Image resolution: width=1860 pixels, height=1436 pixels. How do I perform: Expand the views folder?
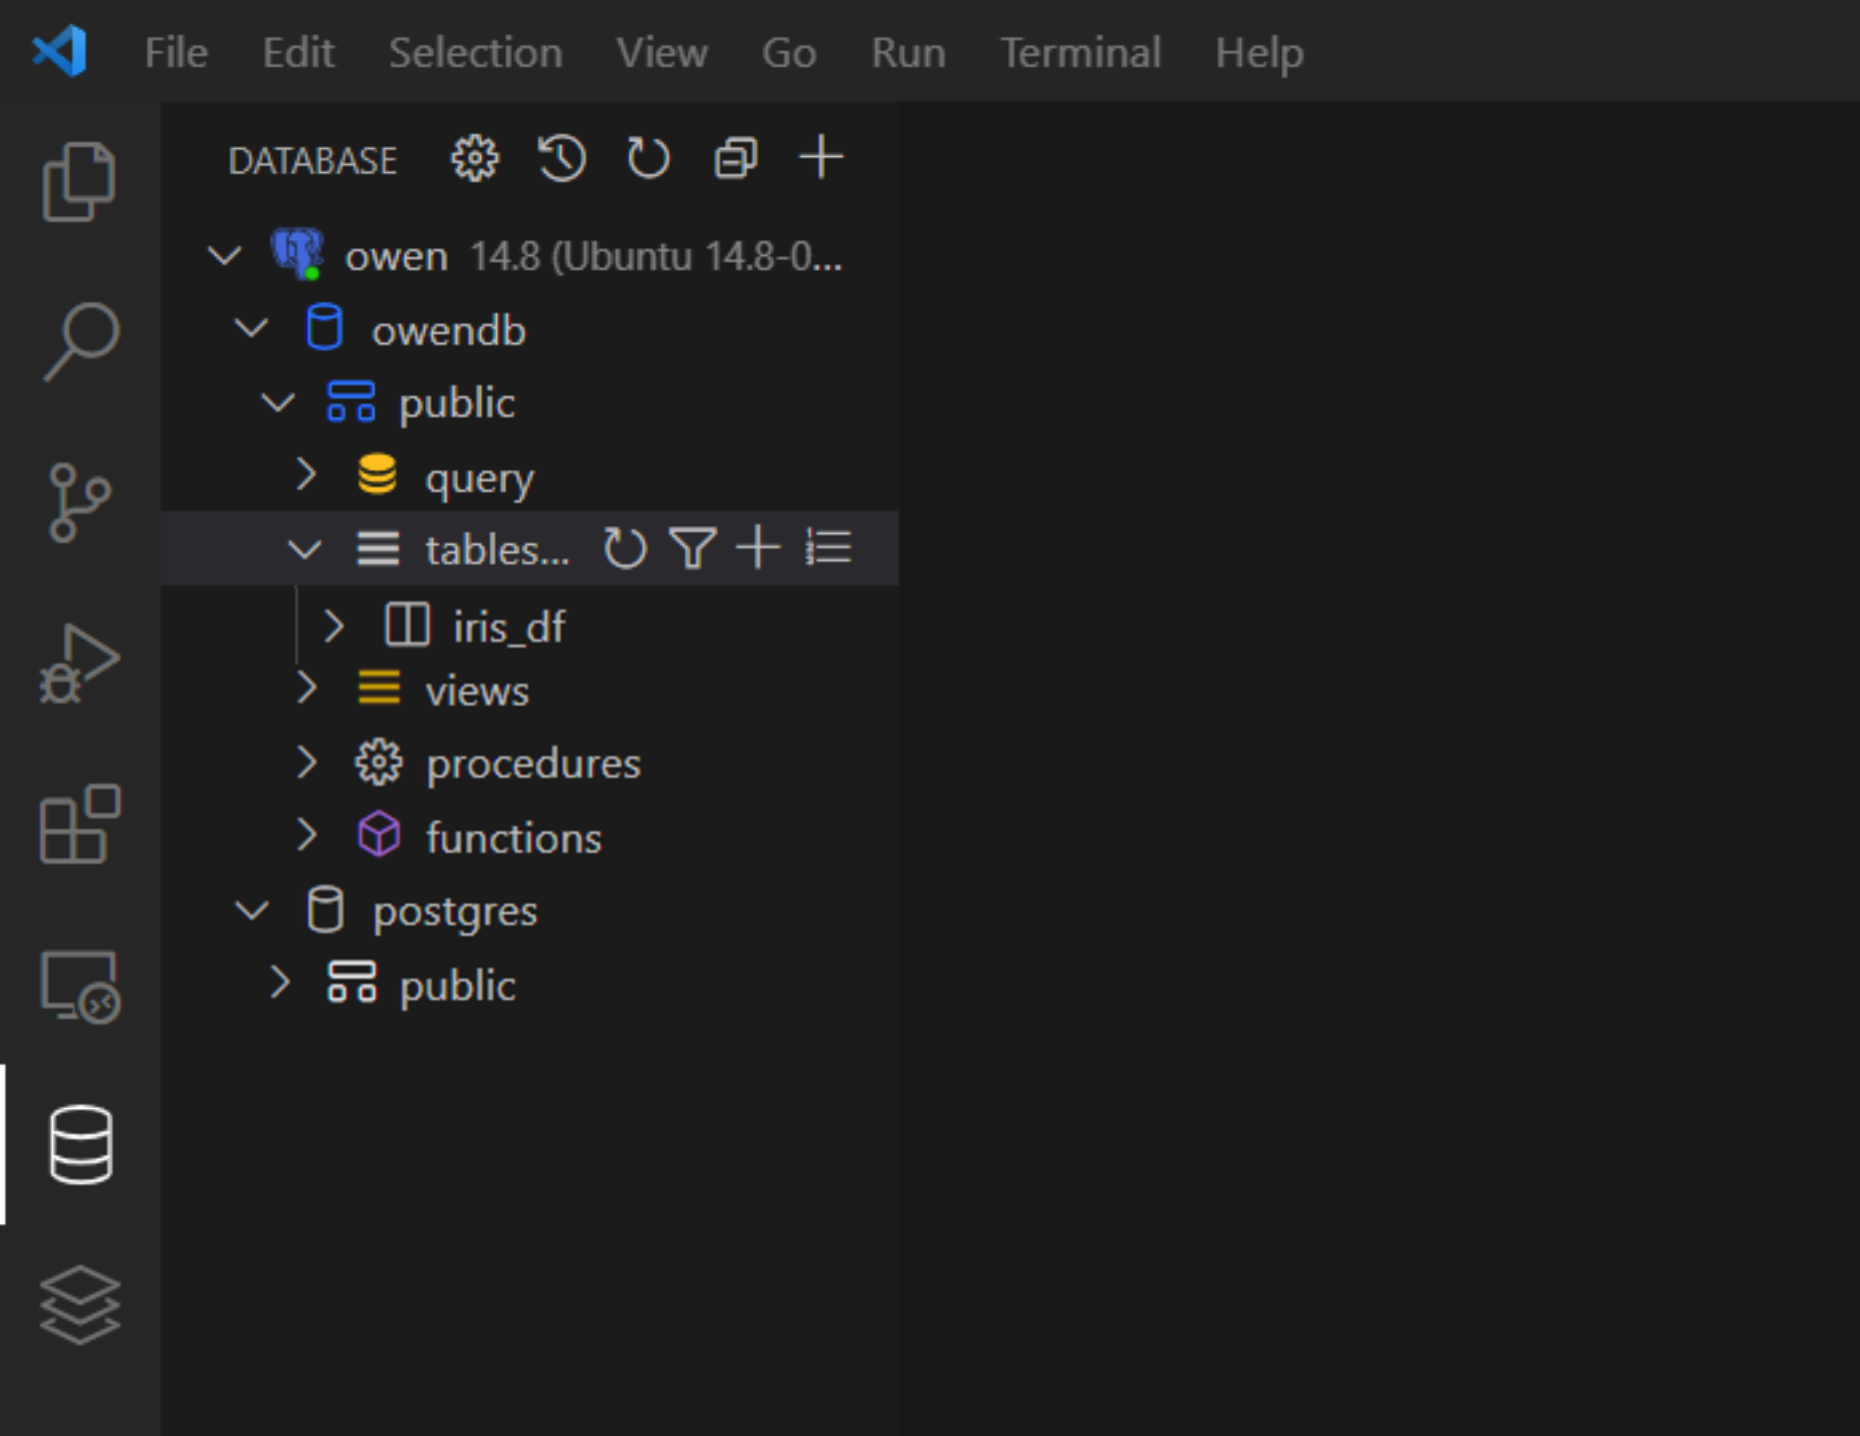(307, 688)
